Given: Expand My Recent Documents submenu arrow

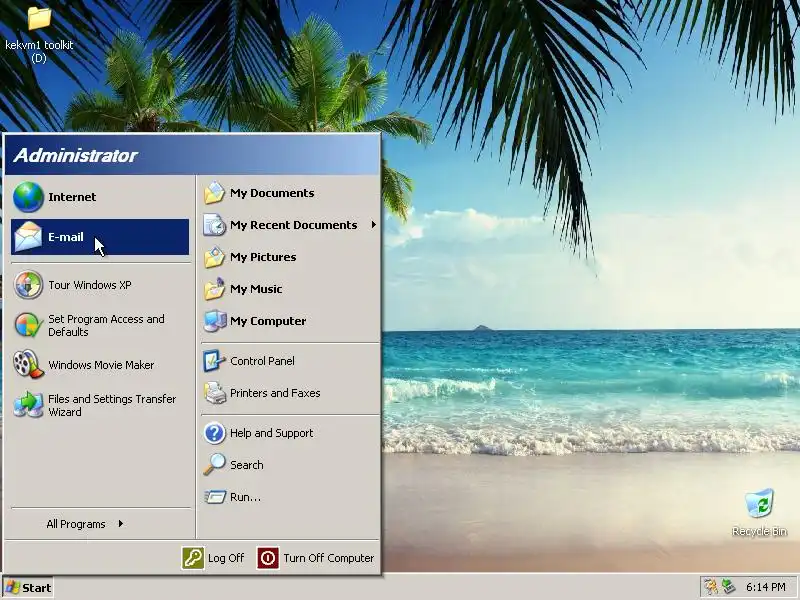Looking at the screenshot, I should tap(373, 224).
